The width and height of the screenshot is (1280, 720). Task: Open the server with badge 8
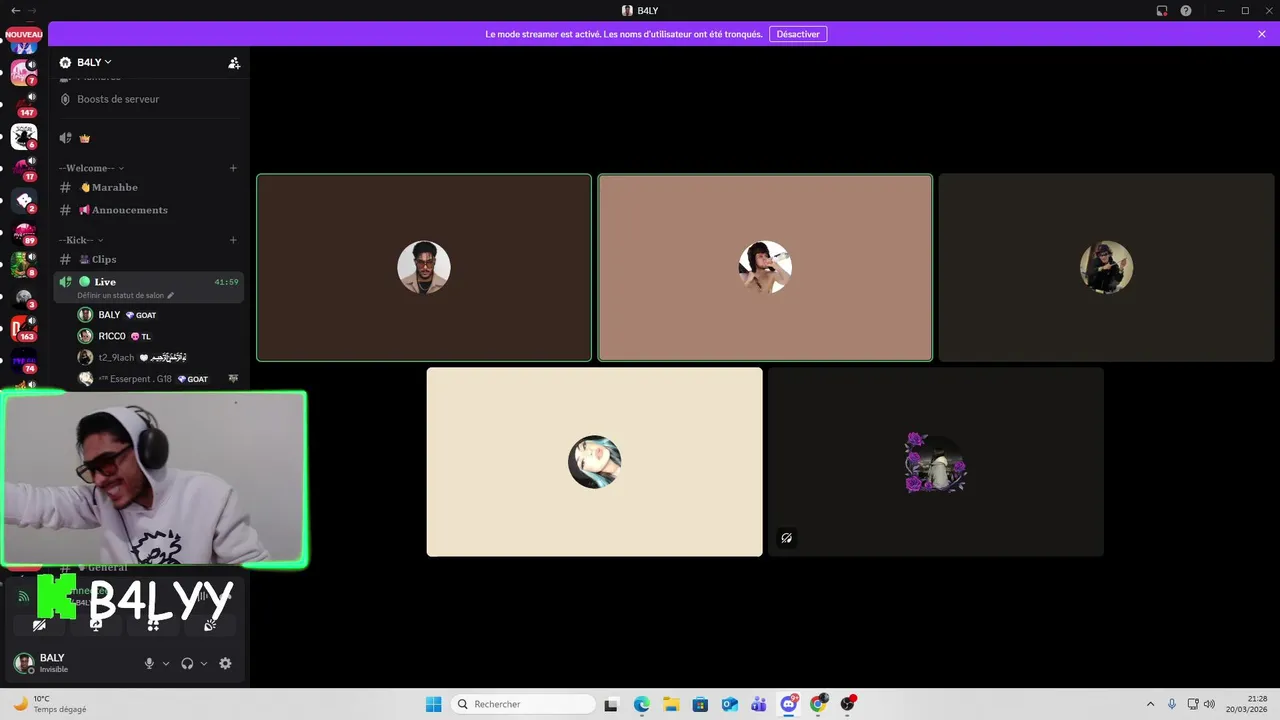24,265
